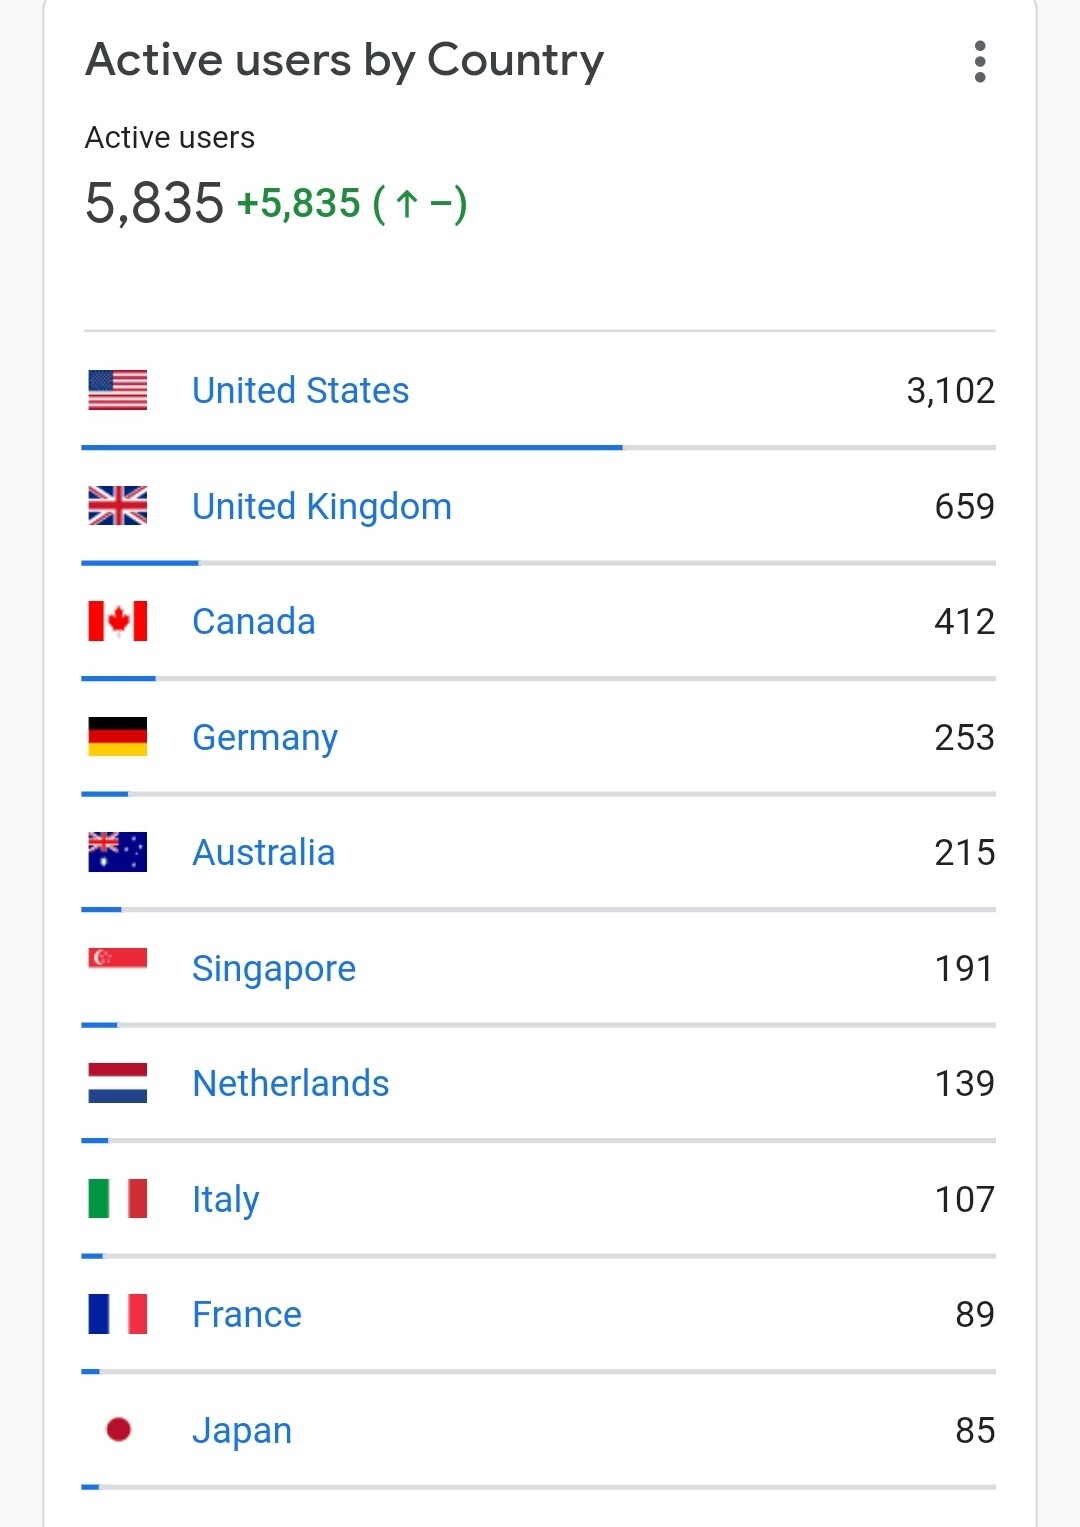
Task: Click the United States blue progress bar
Action: coord(352,447)
